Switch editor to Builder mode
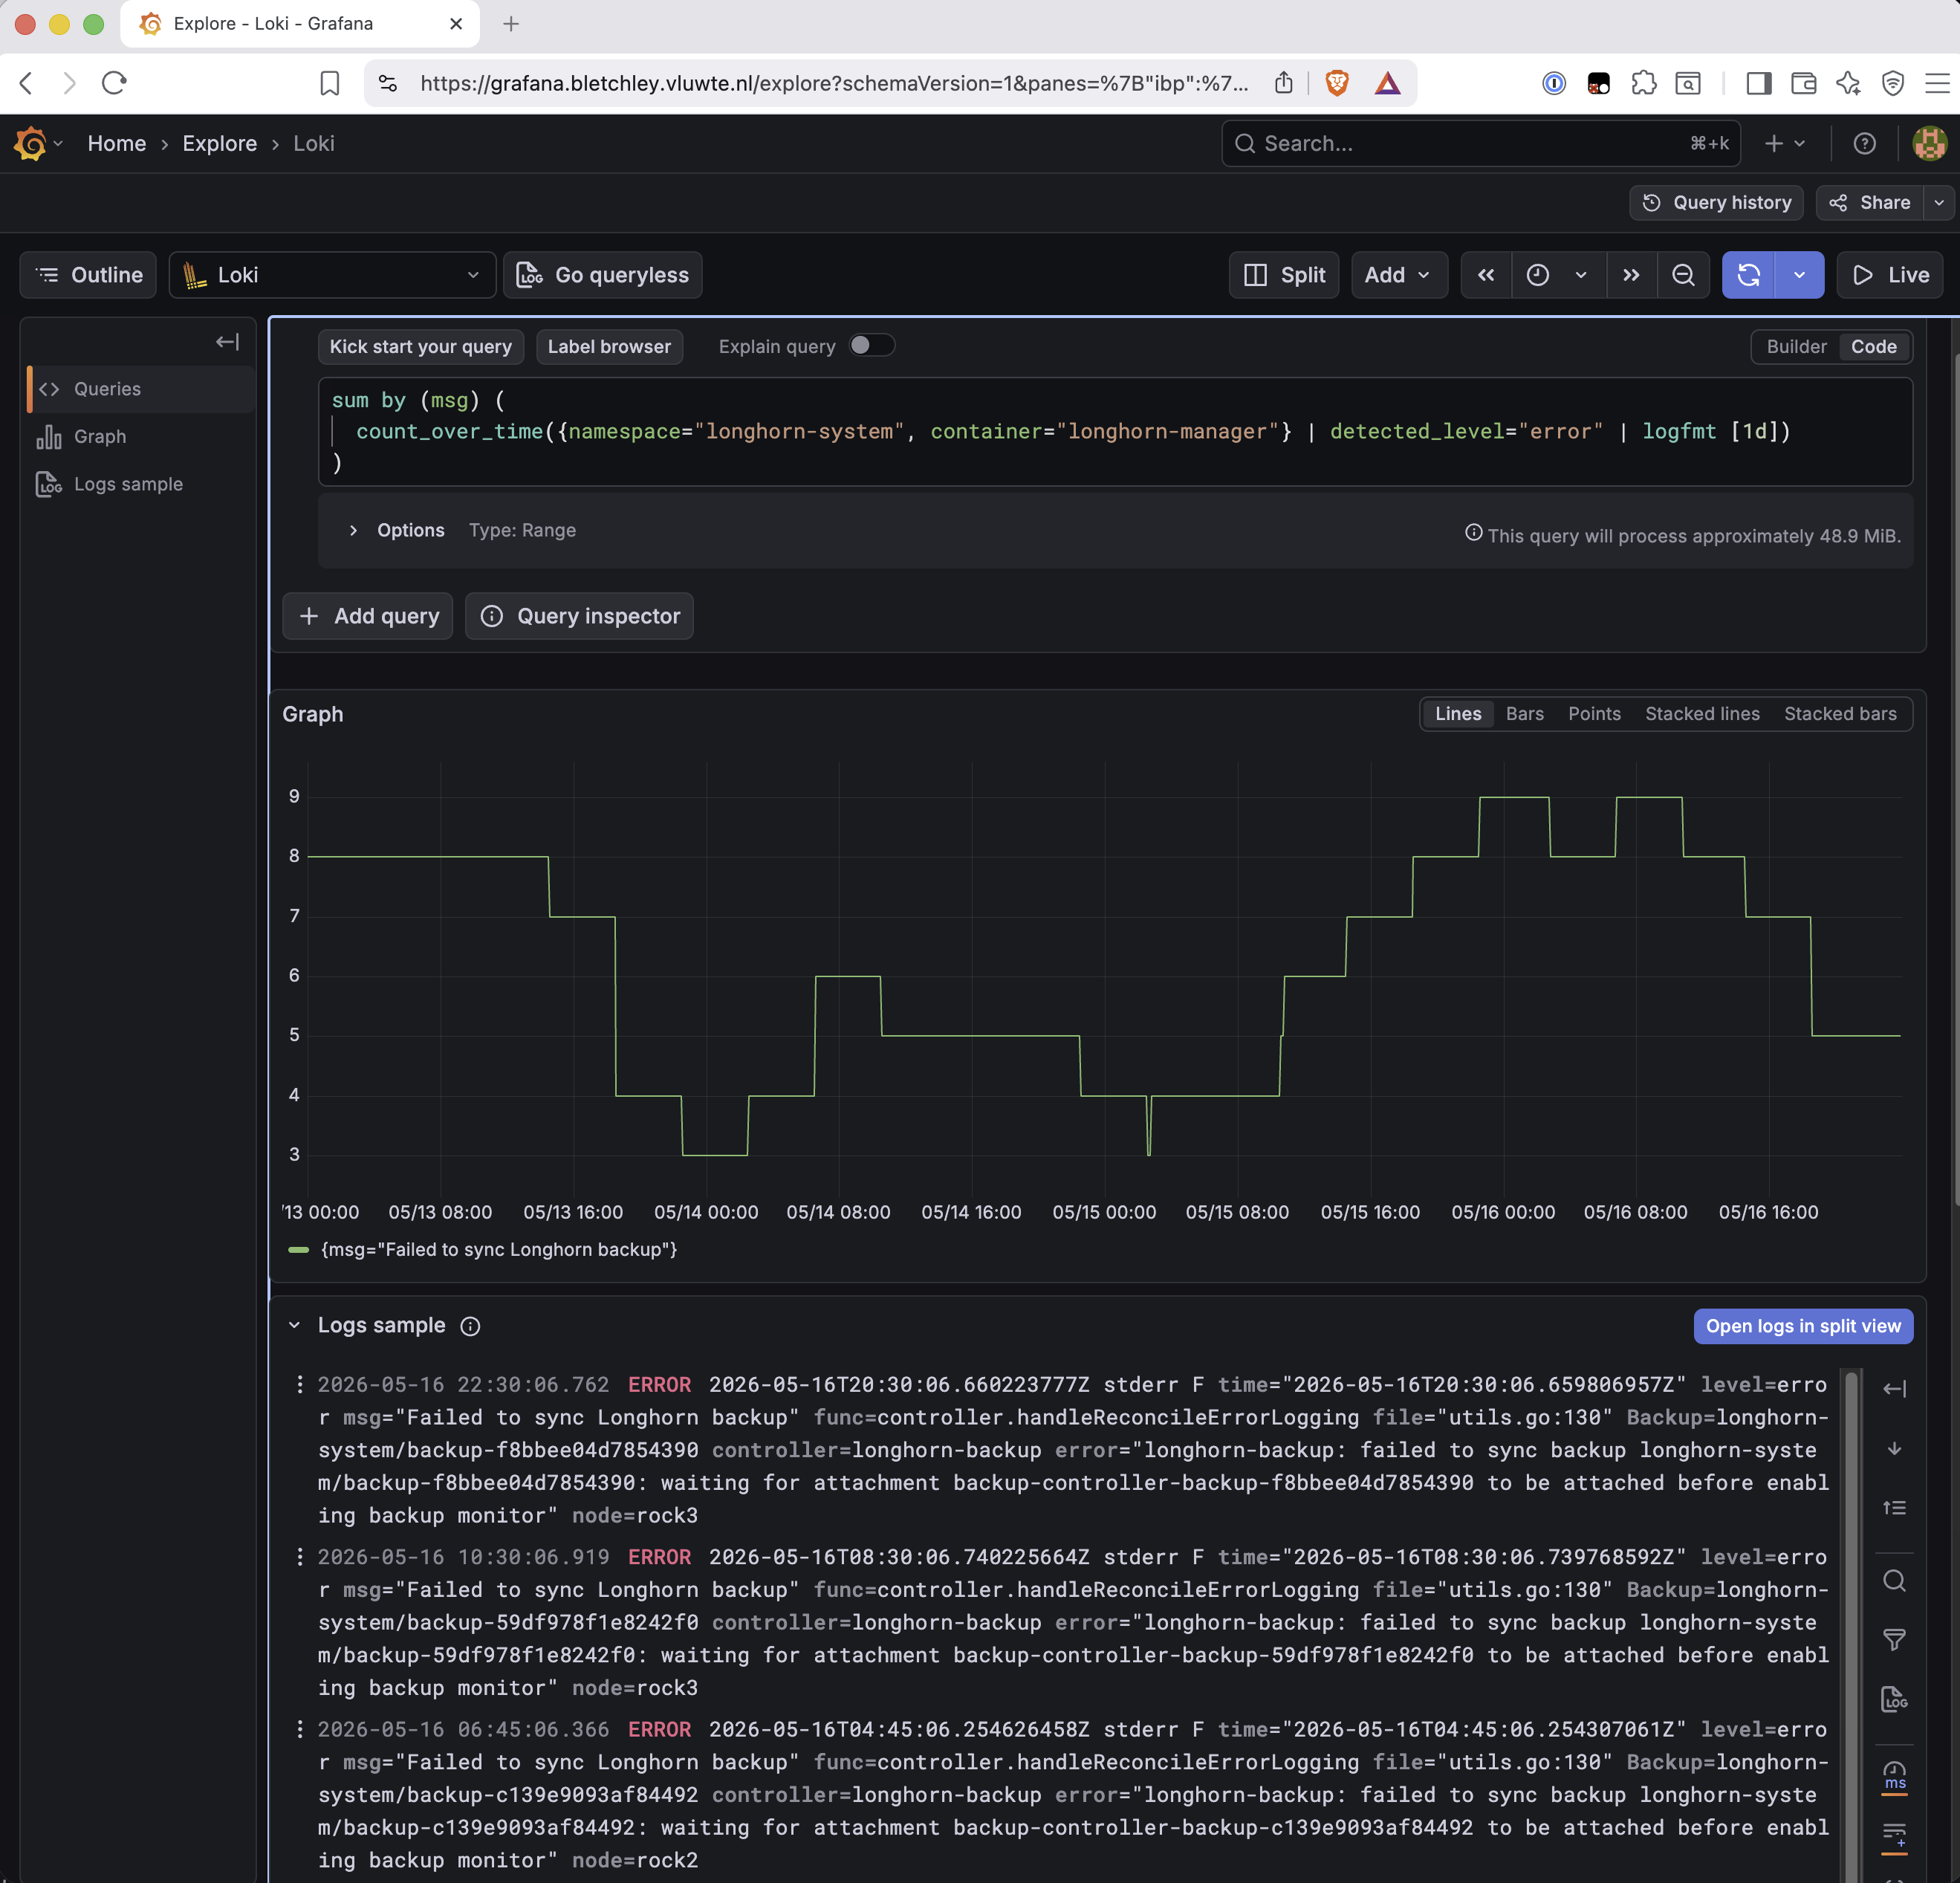Image resolution: width=1960 pixels, height=1883 pixels. [x=1796, y=347]
